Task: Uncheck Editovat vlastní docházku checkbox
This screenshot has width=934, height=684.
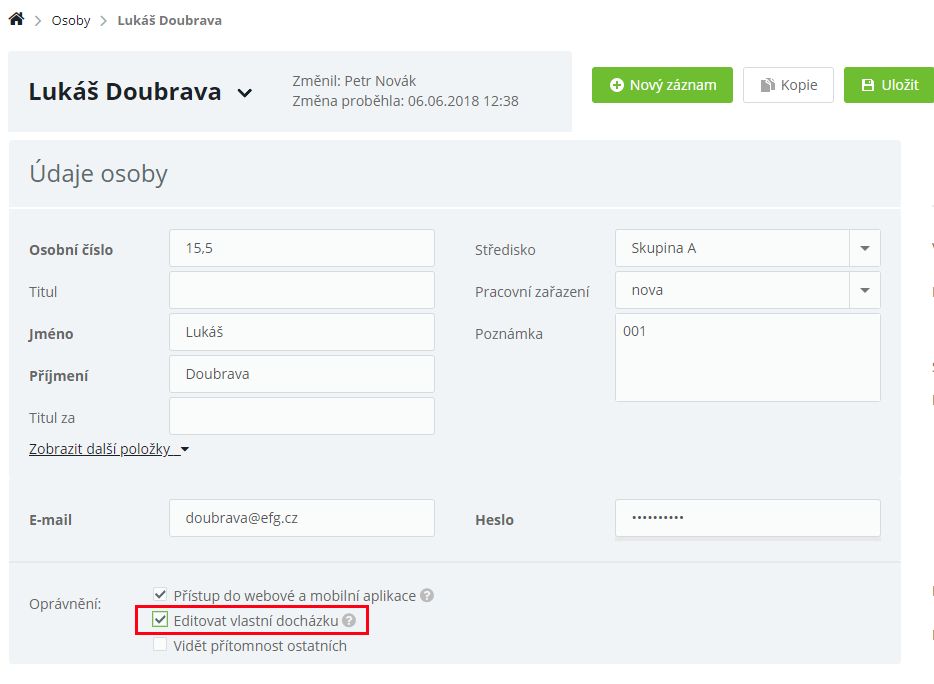Action: coord(160,620)
